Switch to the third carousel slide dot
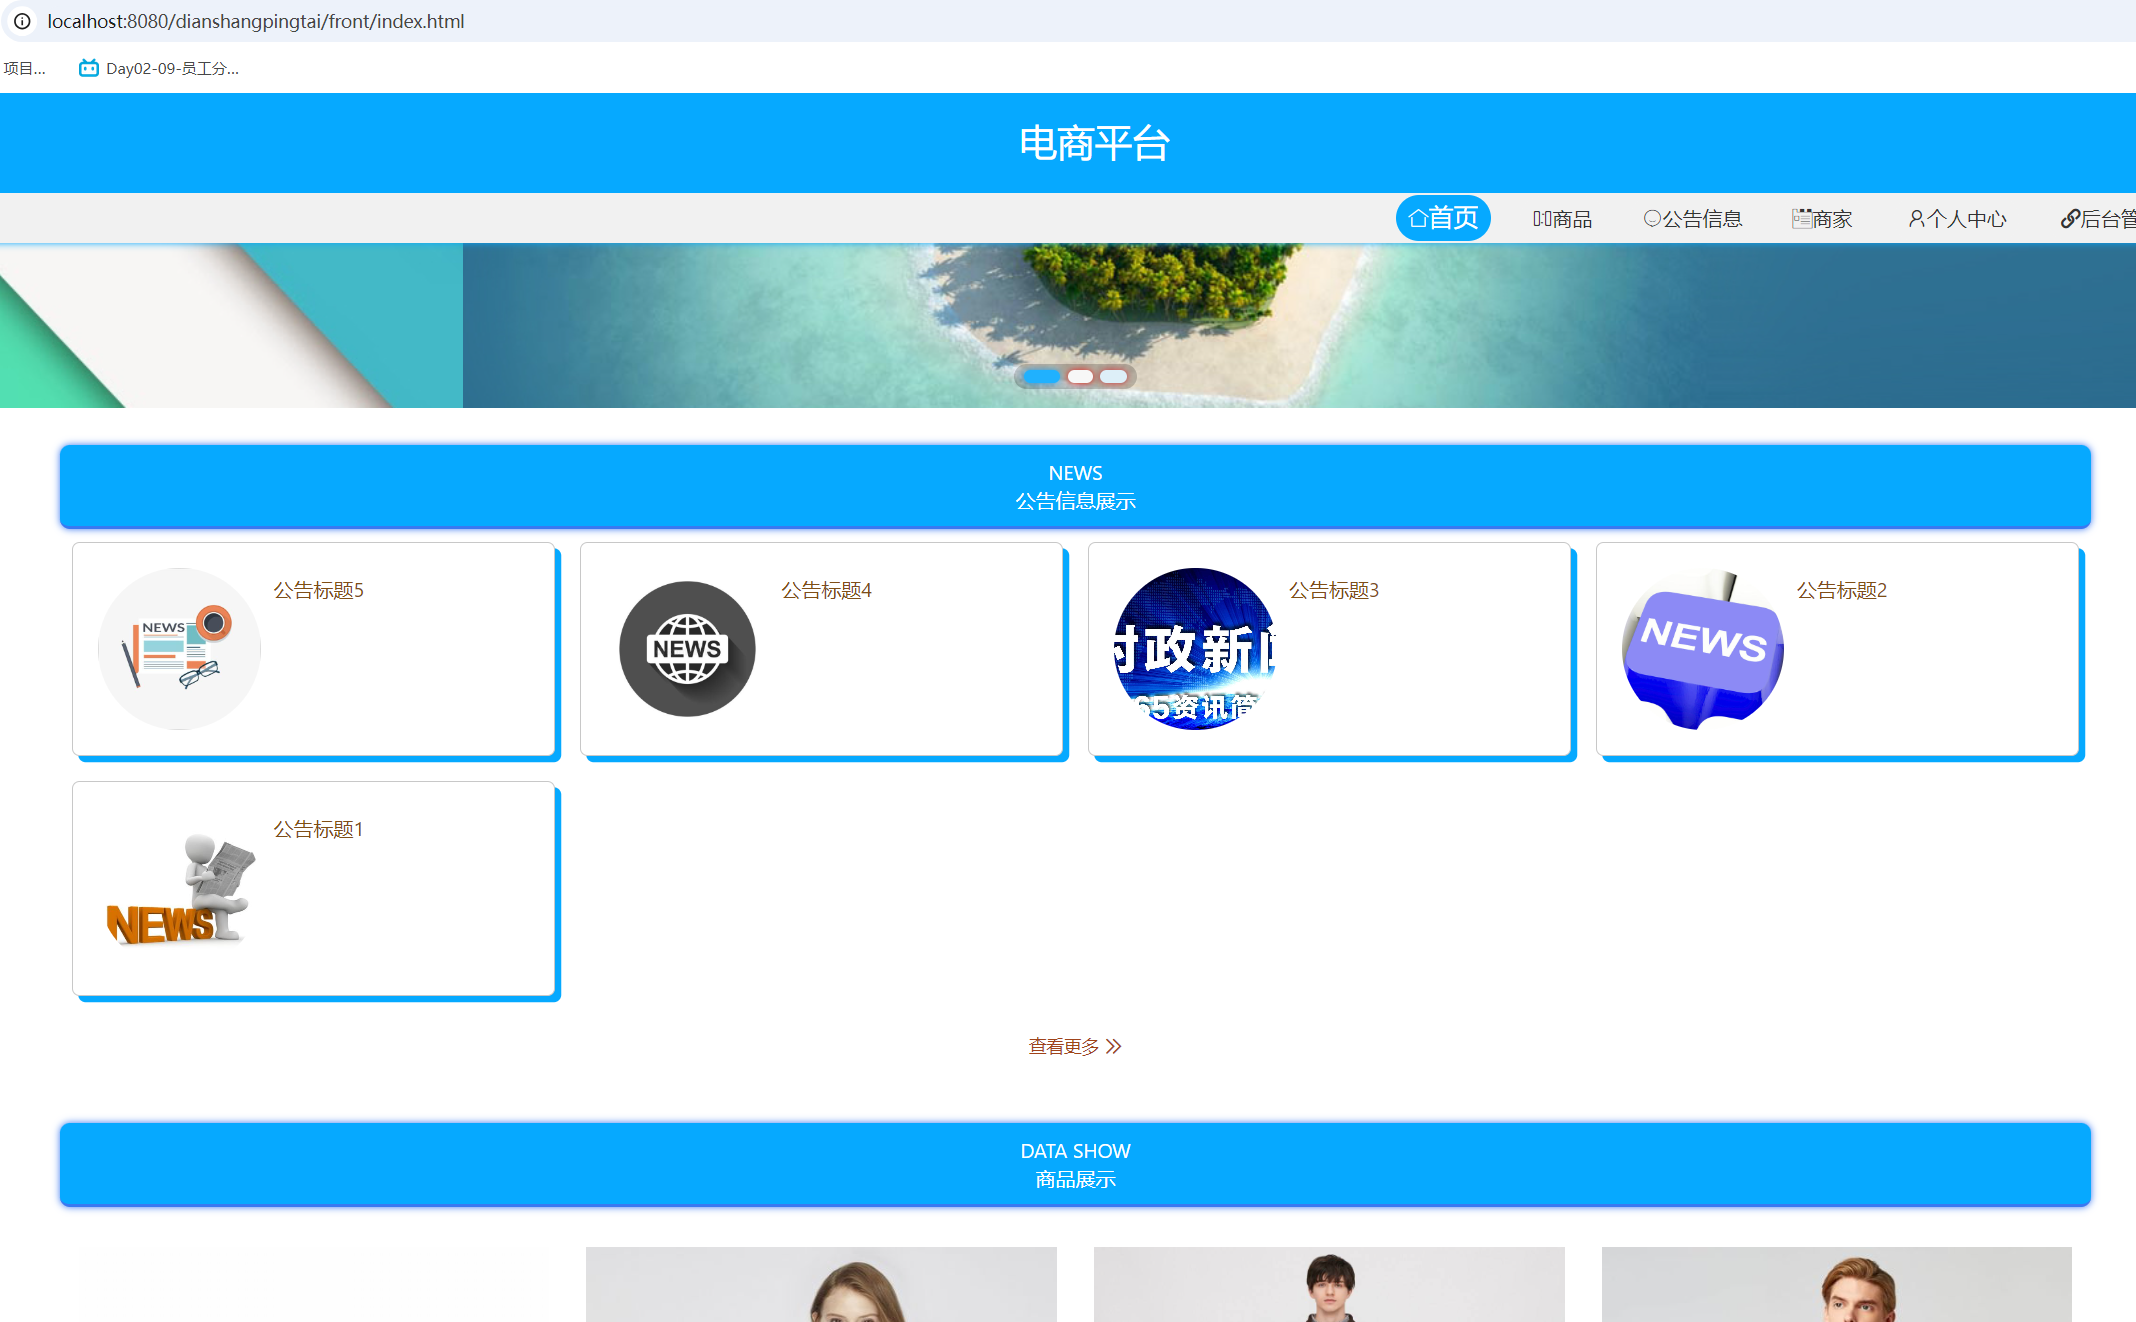Viewport: 2136px width, 1322px height. coord(1113,377)
